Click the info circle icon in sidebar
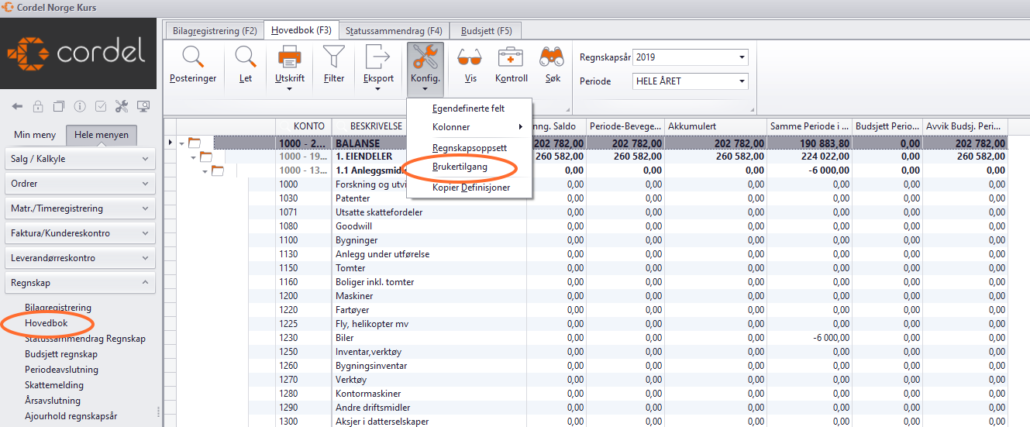 pyautogui.click(x=79, y=106)
